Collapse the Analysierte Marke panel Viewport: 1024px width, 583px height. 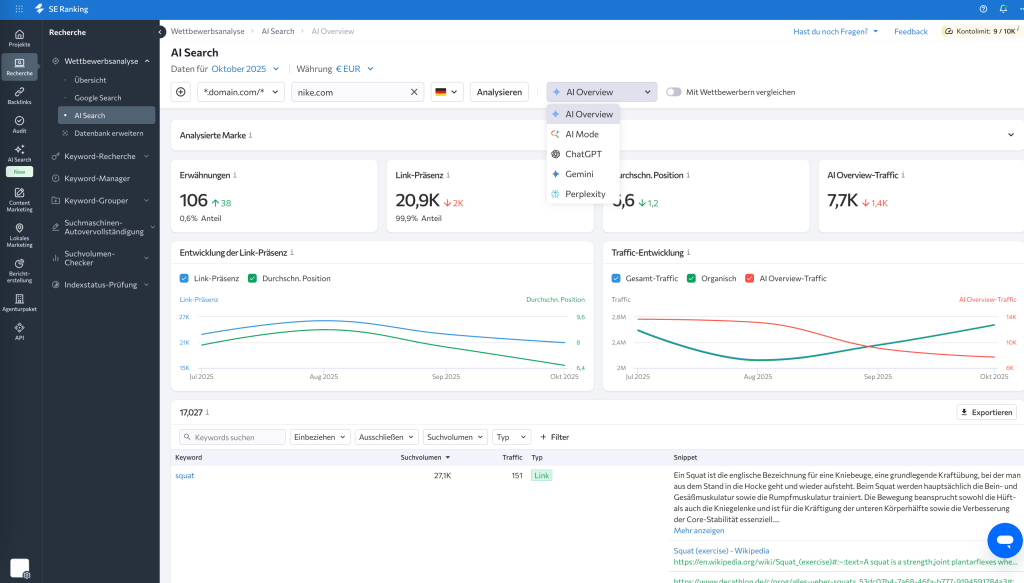(1010, 133)
